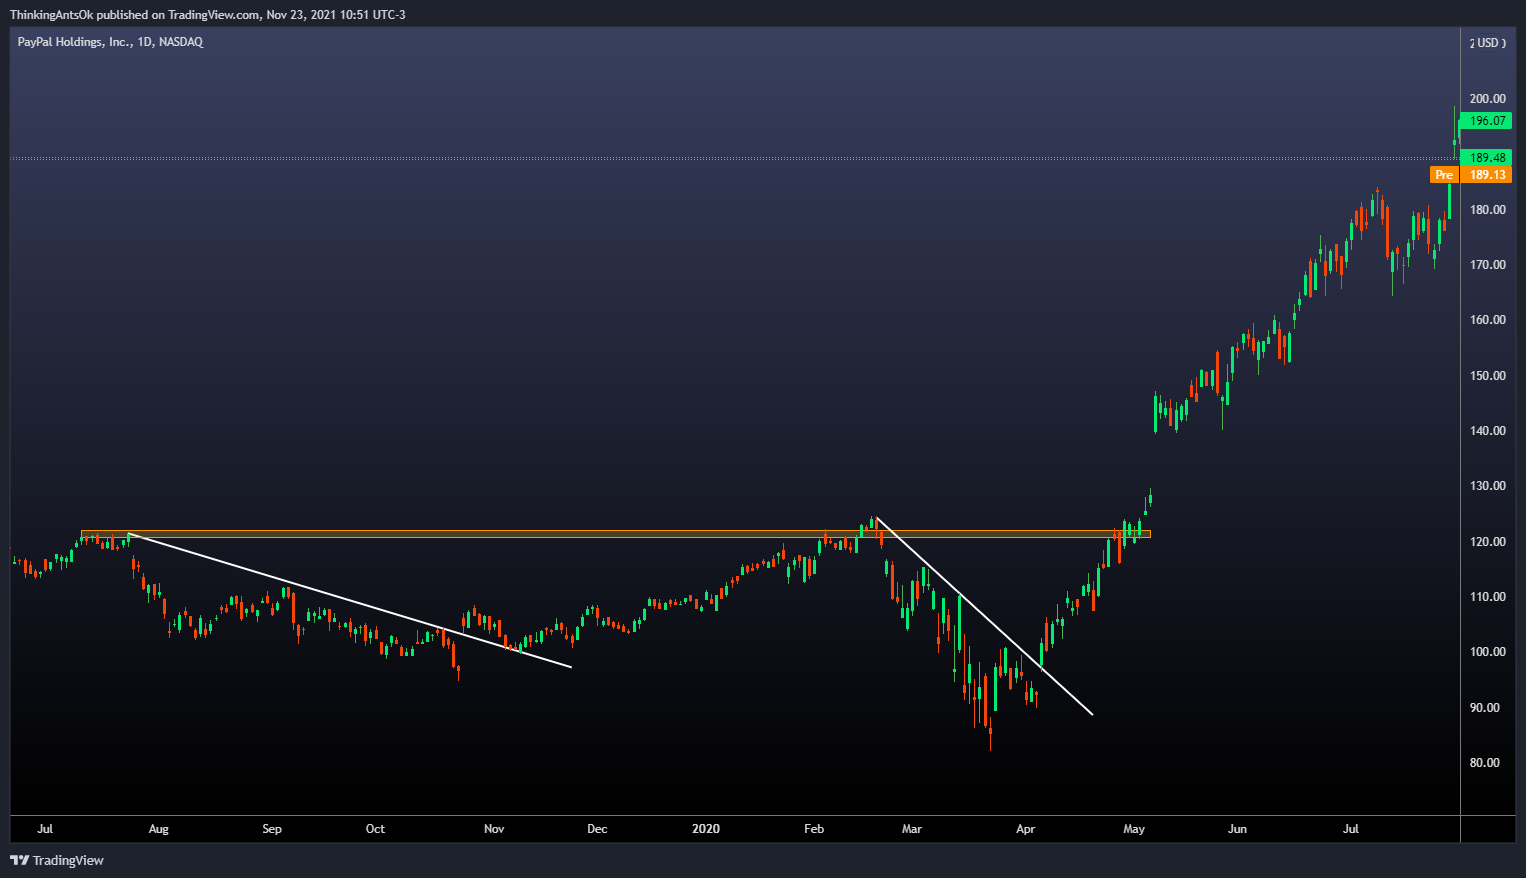
Task: Click the 140.00 price axis label
Action: point(1488,431)
